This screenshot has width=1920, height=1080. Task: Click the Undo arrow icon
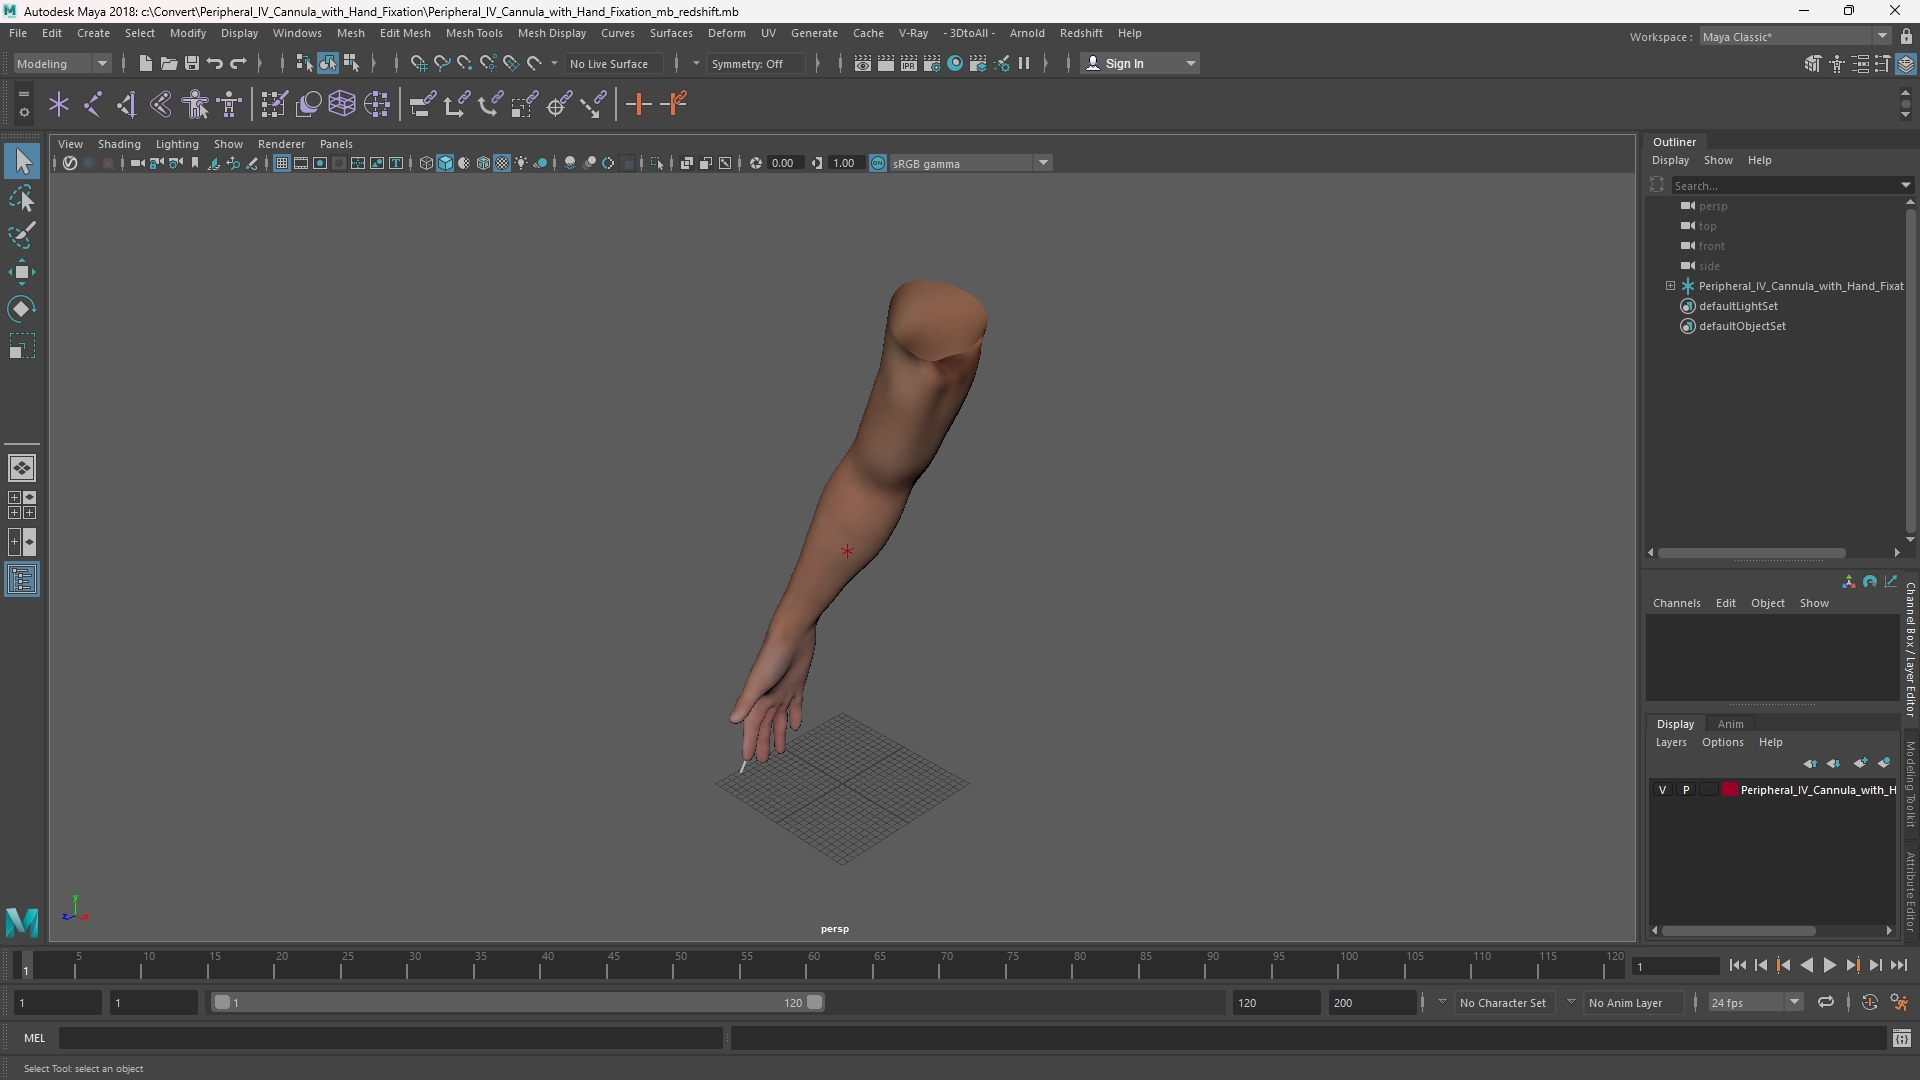click(x=215, y=63)
